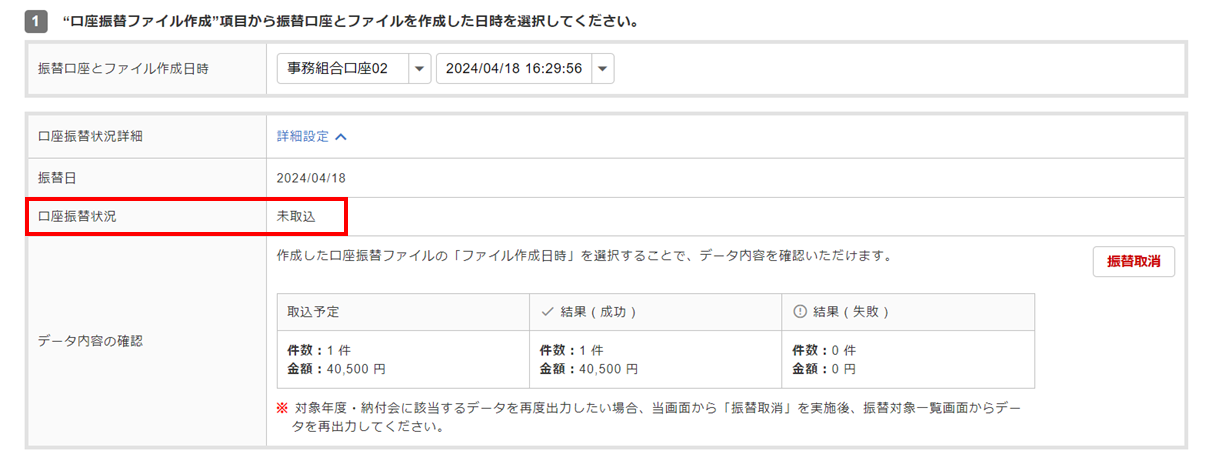Click the 口座振替状況 row label

[76, 216]
